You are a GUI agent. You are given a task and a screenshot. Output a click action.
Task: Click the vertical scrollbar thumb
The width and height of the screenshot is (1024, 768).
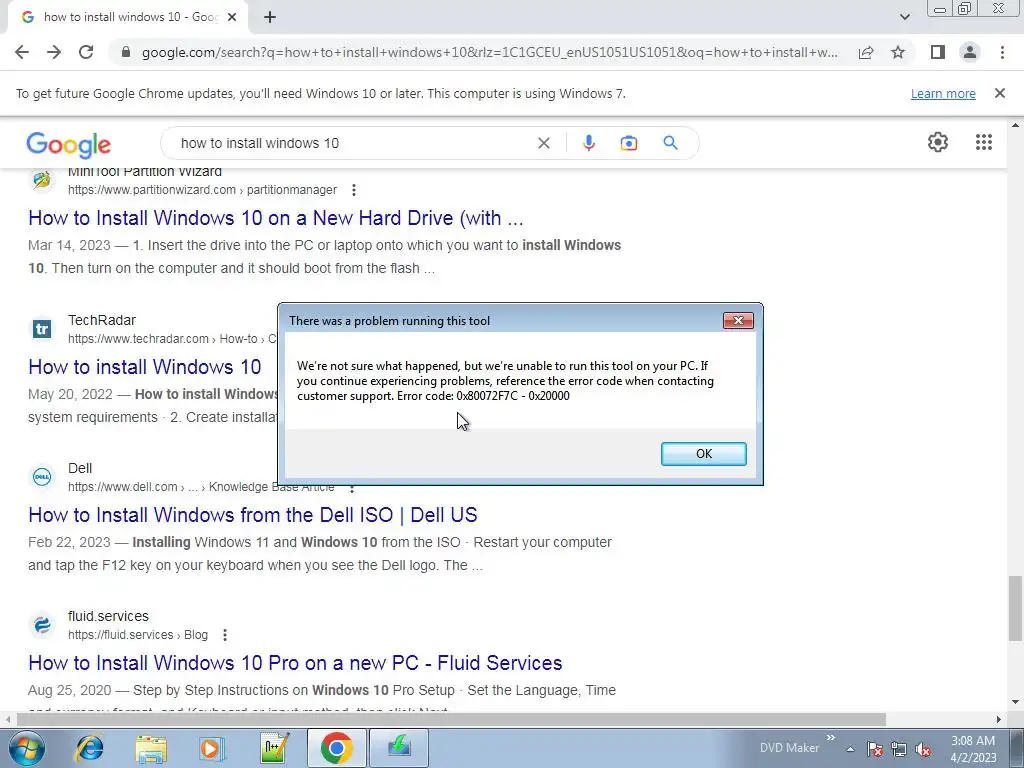coord(1015,609)
